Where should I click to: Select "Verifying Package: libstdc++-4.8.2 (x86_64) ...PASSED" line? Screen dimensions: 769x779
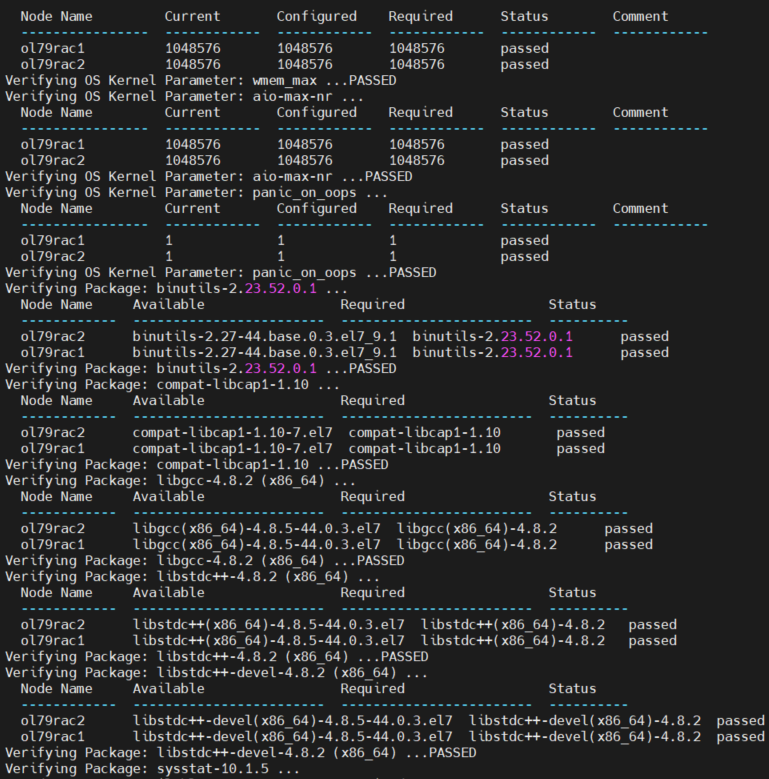click(217, 657)
